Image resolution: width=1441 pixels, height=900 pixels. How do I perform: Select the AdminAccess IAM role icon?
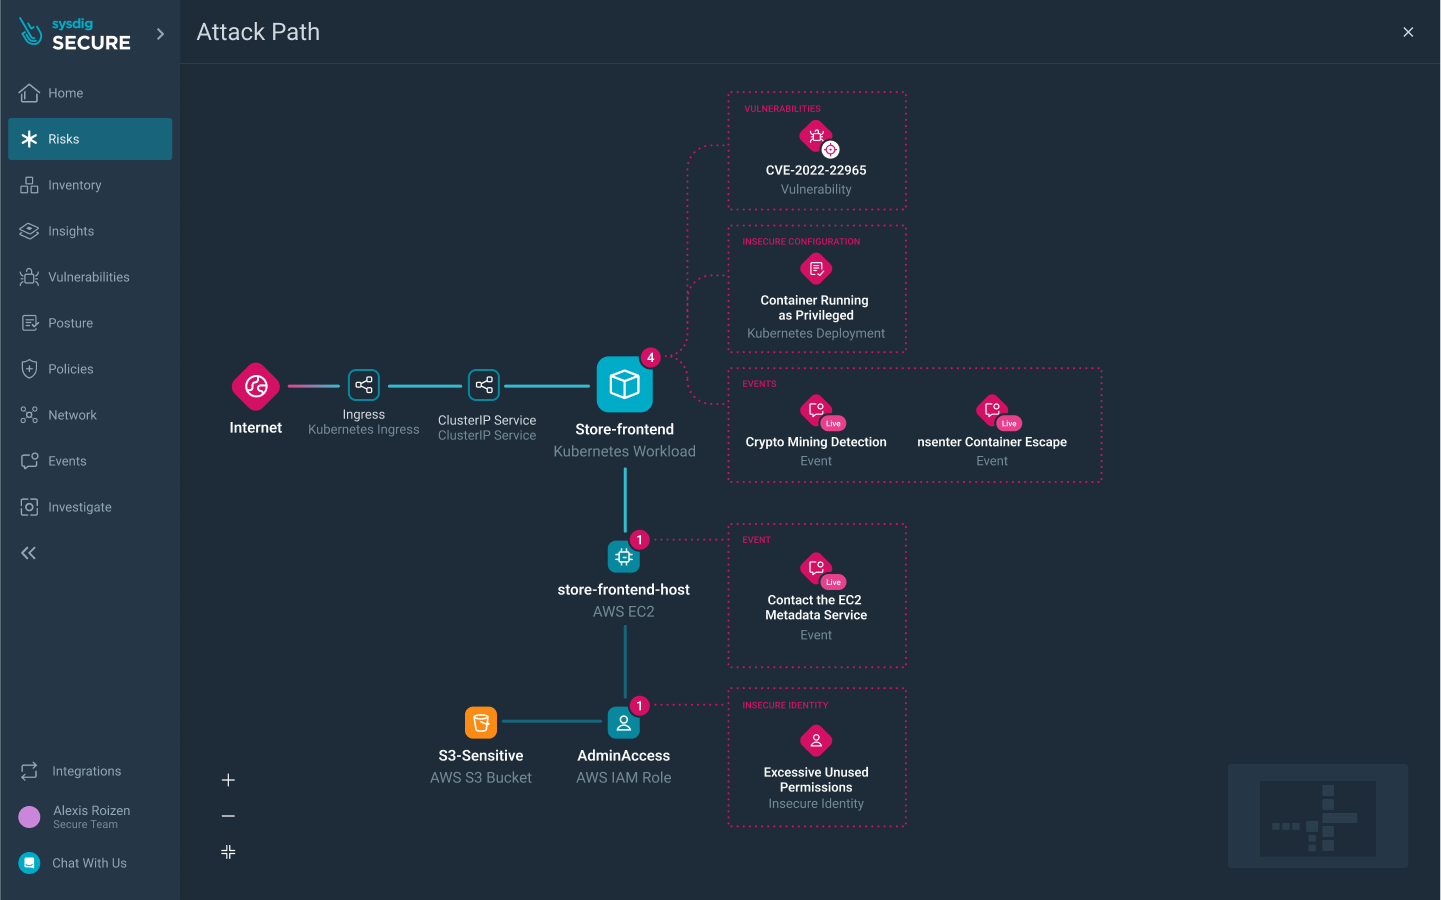(624, 722)
